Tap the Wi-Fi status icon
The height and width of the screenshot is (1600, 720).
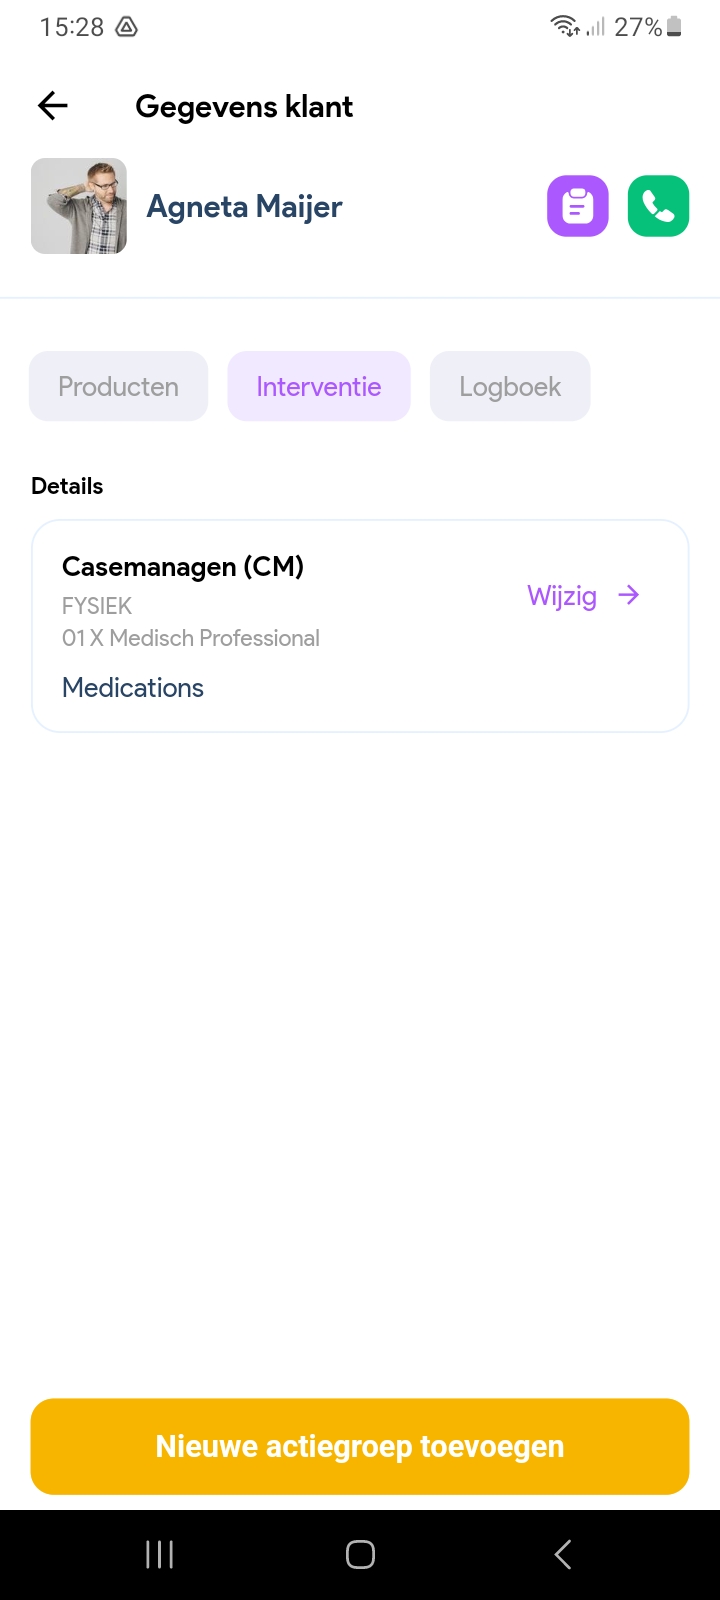(566, 27)
